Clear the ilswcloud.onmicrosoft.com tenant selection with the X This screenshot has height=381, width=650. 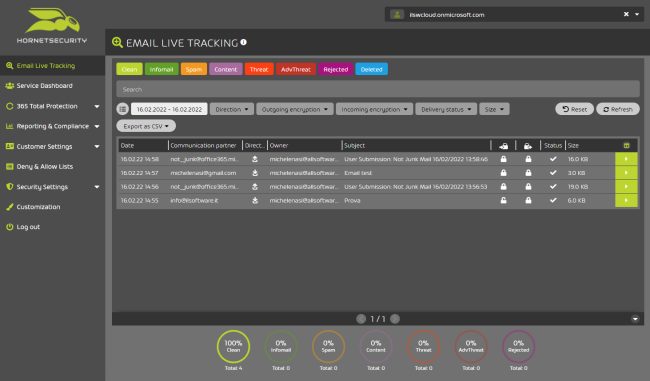click(x=626, y=14)
